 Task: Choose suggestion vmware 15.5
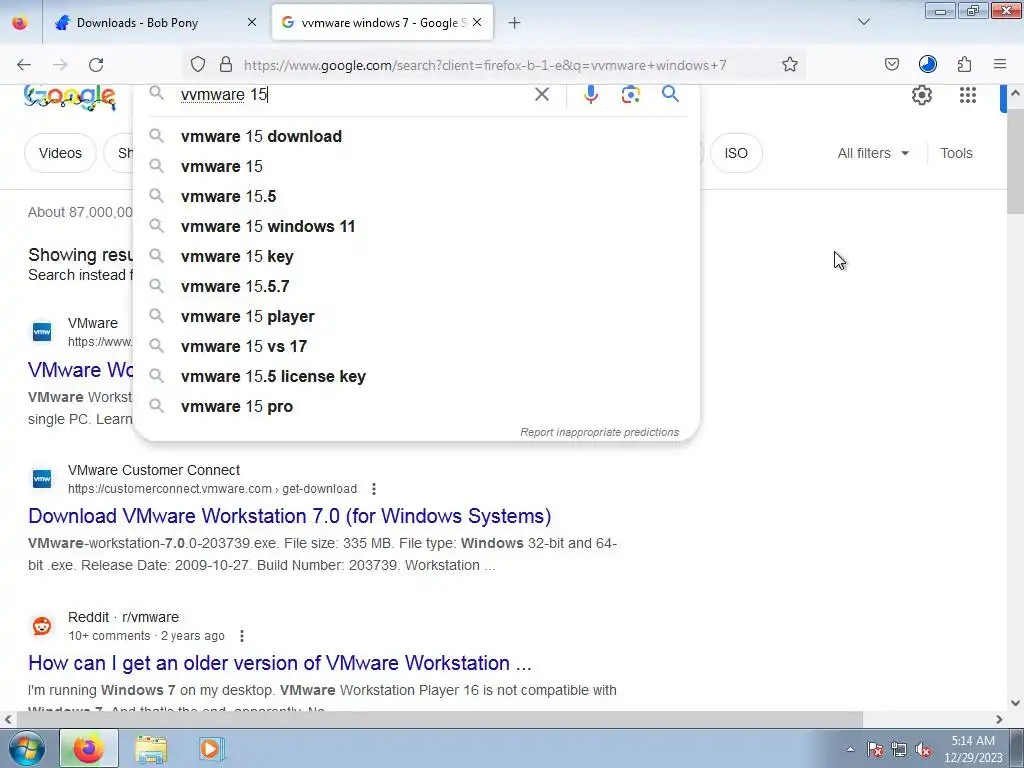417,196
